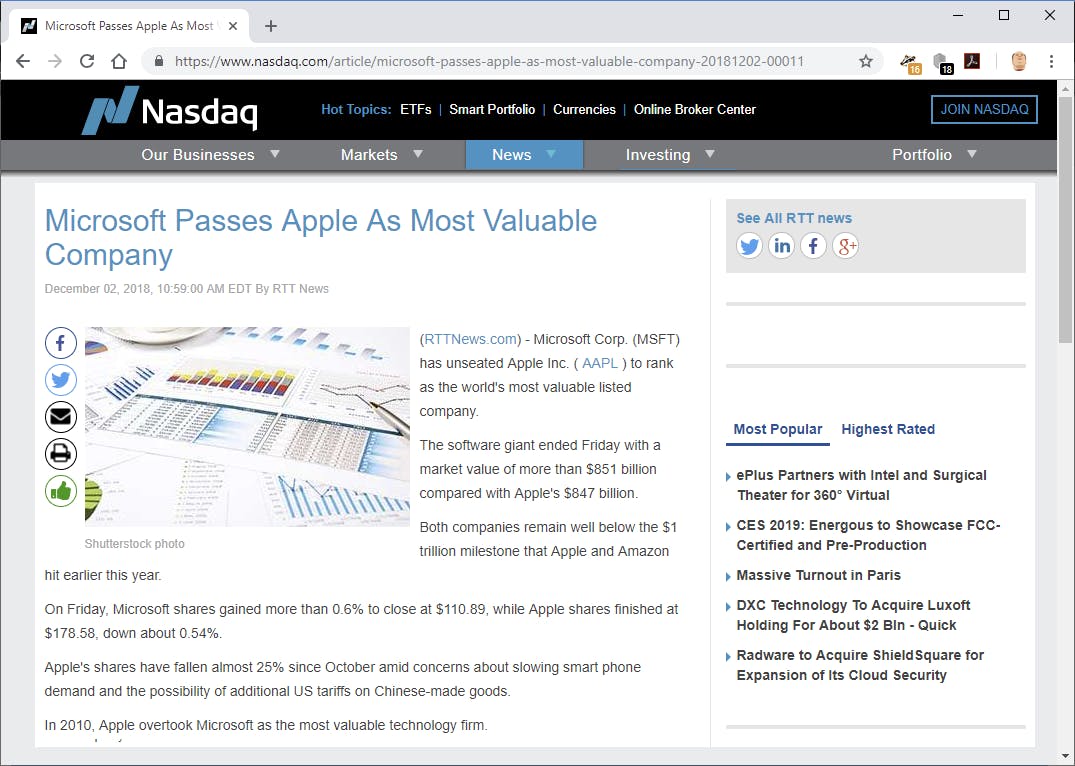Click the Nasdaq logo
Screen dimensions: 1075x766
pyautogui.click(x=170, y=110)
